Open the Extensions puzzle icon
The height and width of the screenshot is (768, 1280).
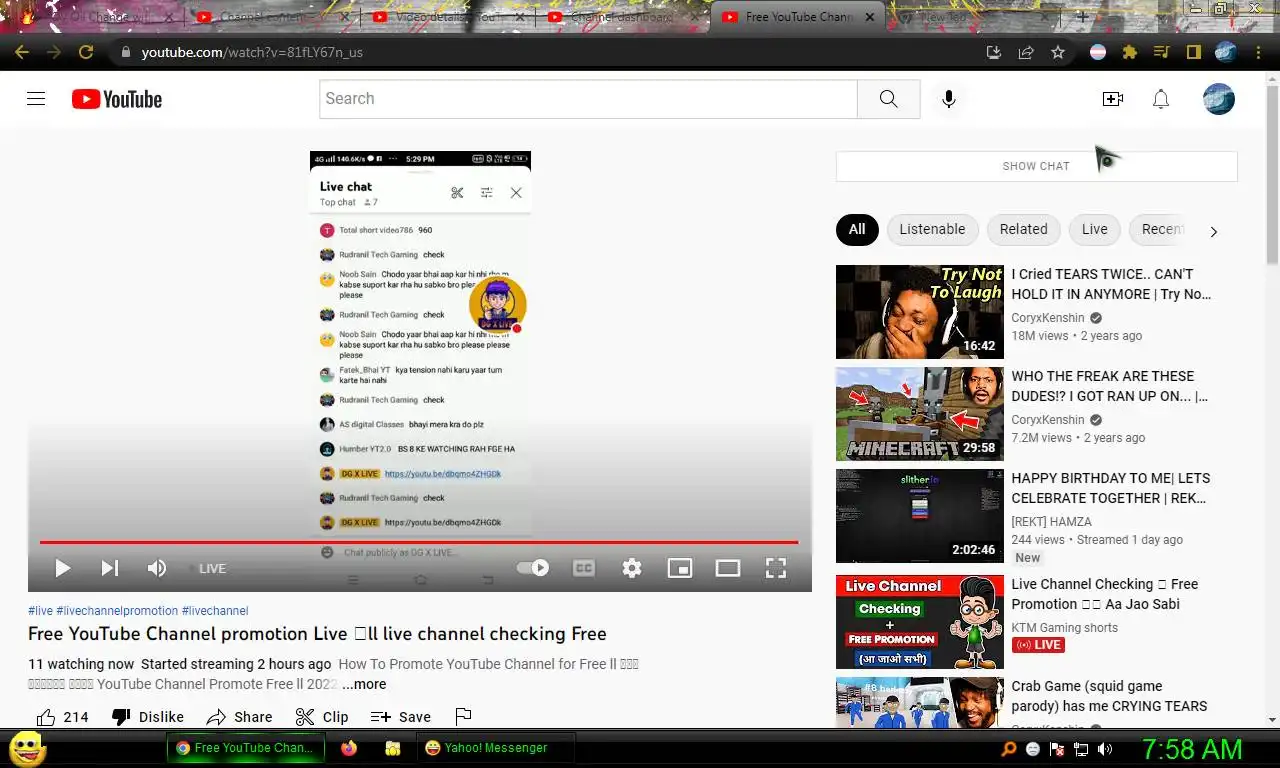[x=1129, y=52]
